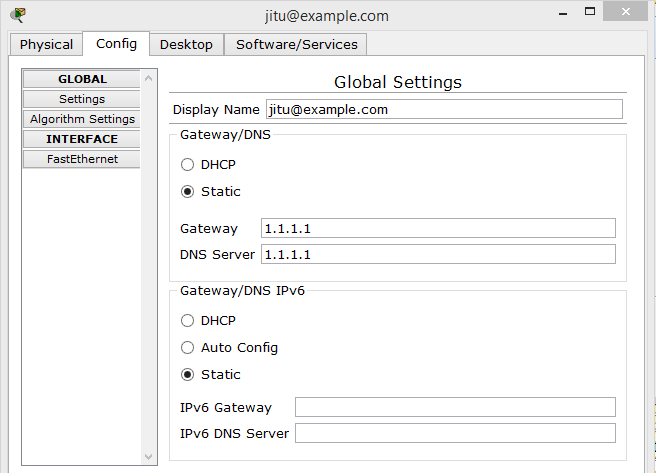Viewport: 656px width, 473px height.
Task: Click the Gateway address field
Action: [438, 228]
